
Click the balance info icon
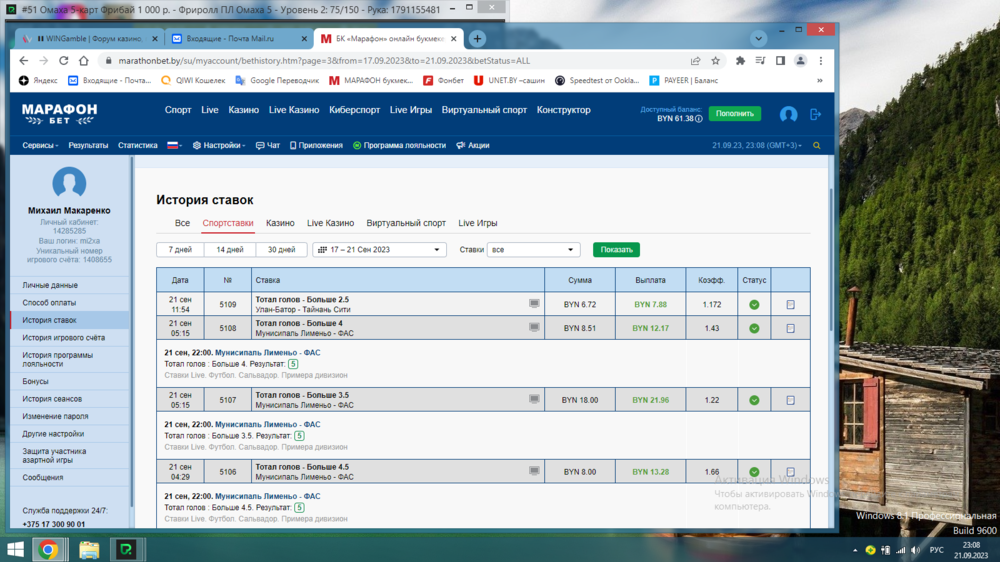(x=698, y=119)
